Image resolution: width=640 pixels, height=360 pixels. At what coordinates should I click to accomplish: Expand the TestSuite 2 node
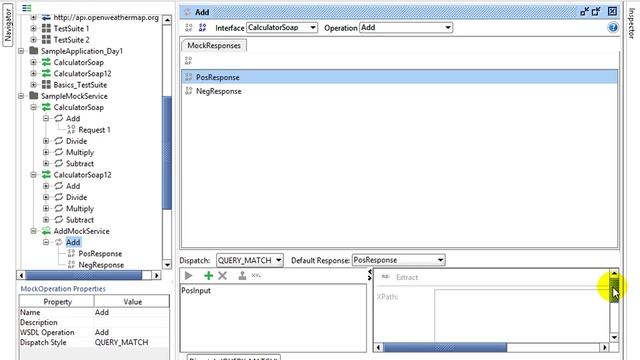pyautogui.click(x=33, y=40)
